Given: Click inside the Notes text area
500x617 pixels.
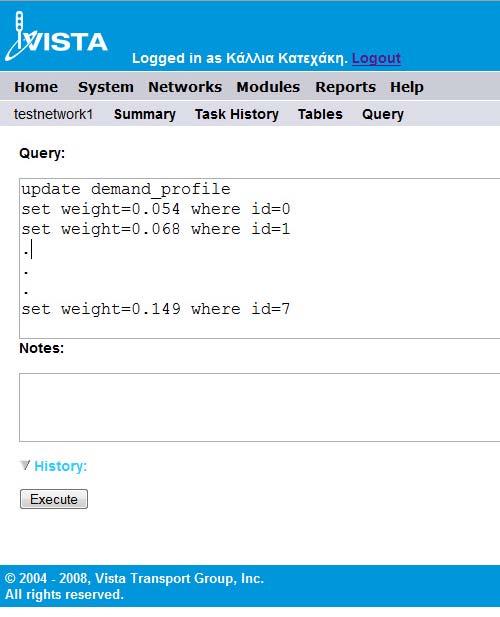Looking at the screenshot, I should [260, 407].
